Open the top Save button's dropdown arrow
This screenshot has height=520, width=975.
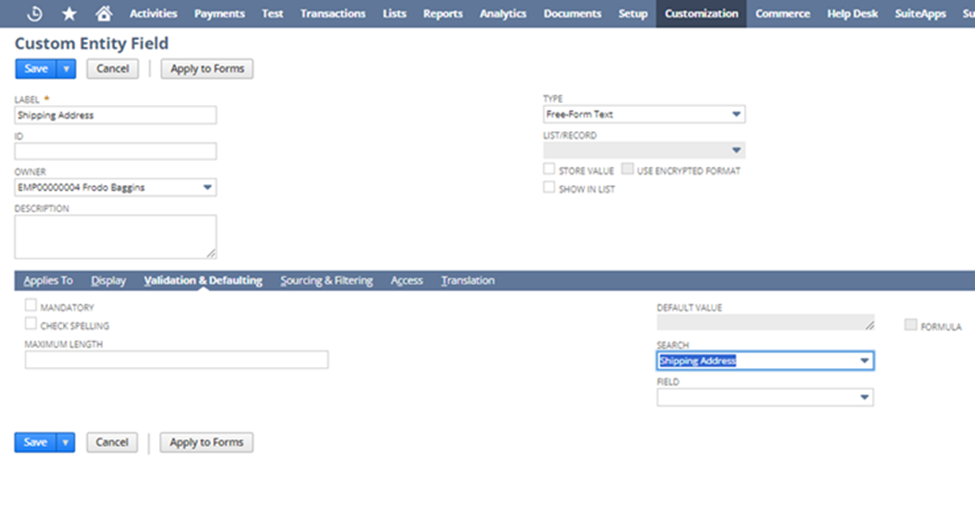click(x=66, y=68)
